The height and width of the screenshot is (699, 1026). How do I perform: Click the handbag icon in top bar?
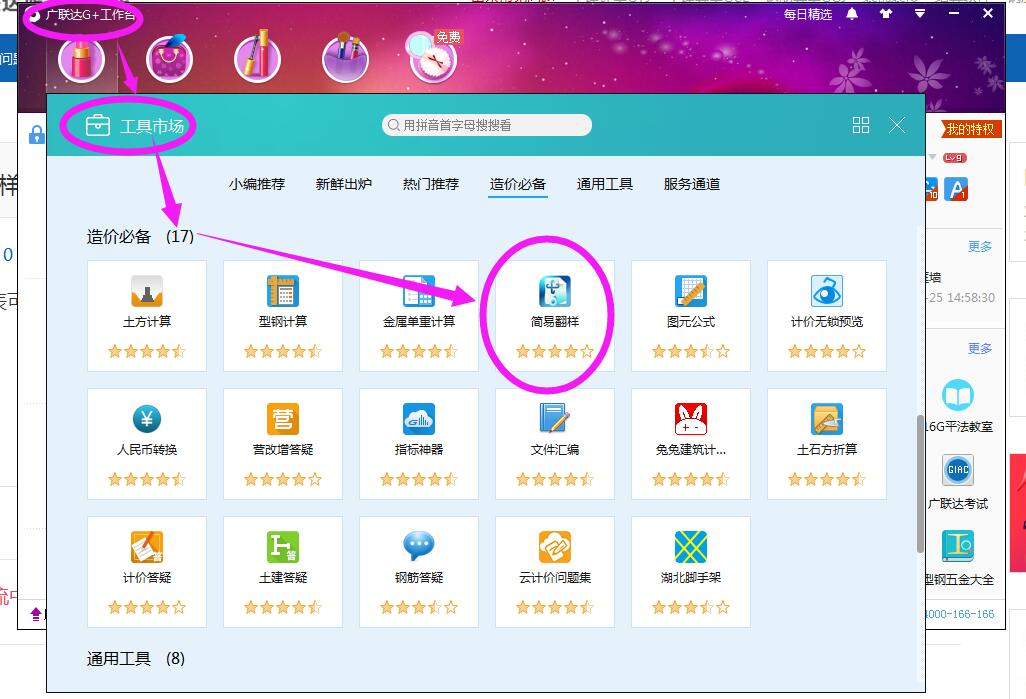pos(169,60)
